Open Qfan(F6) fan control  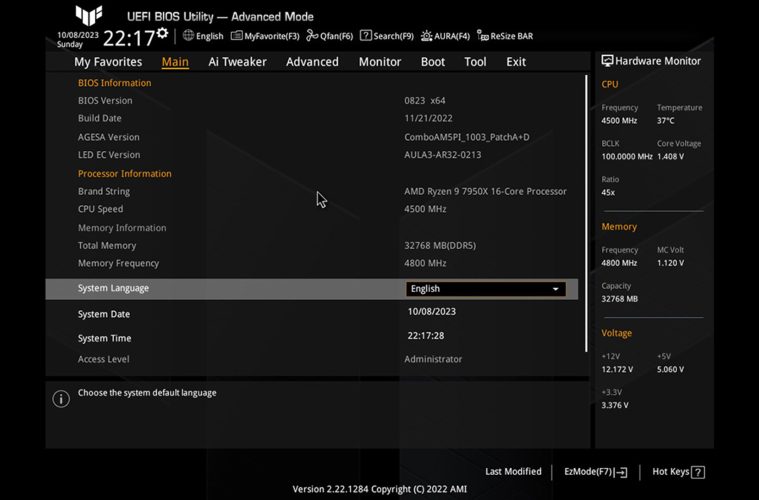click(x=330, y=36)
